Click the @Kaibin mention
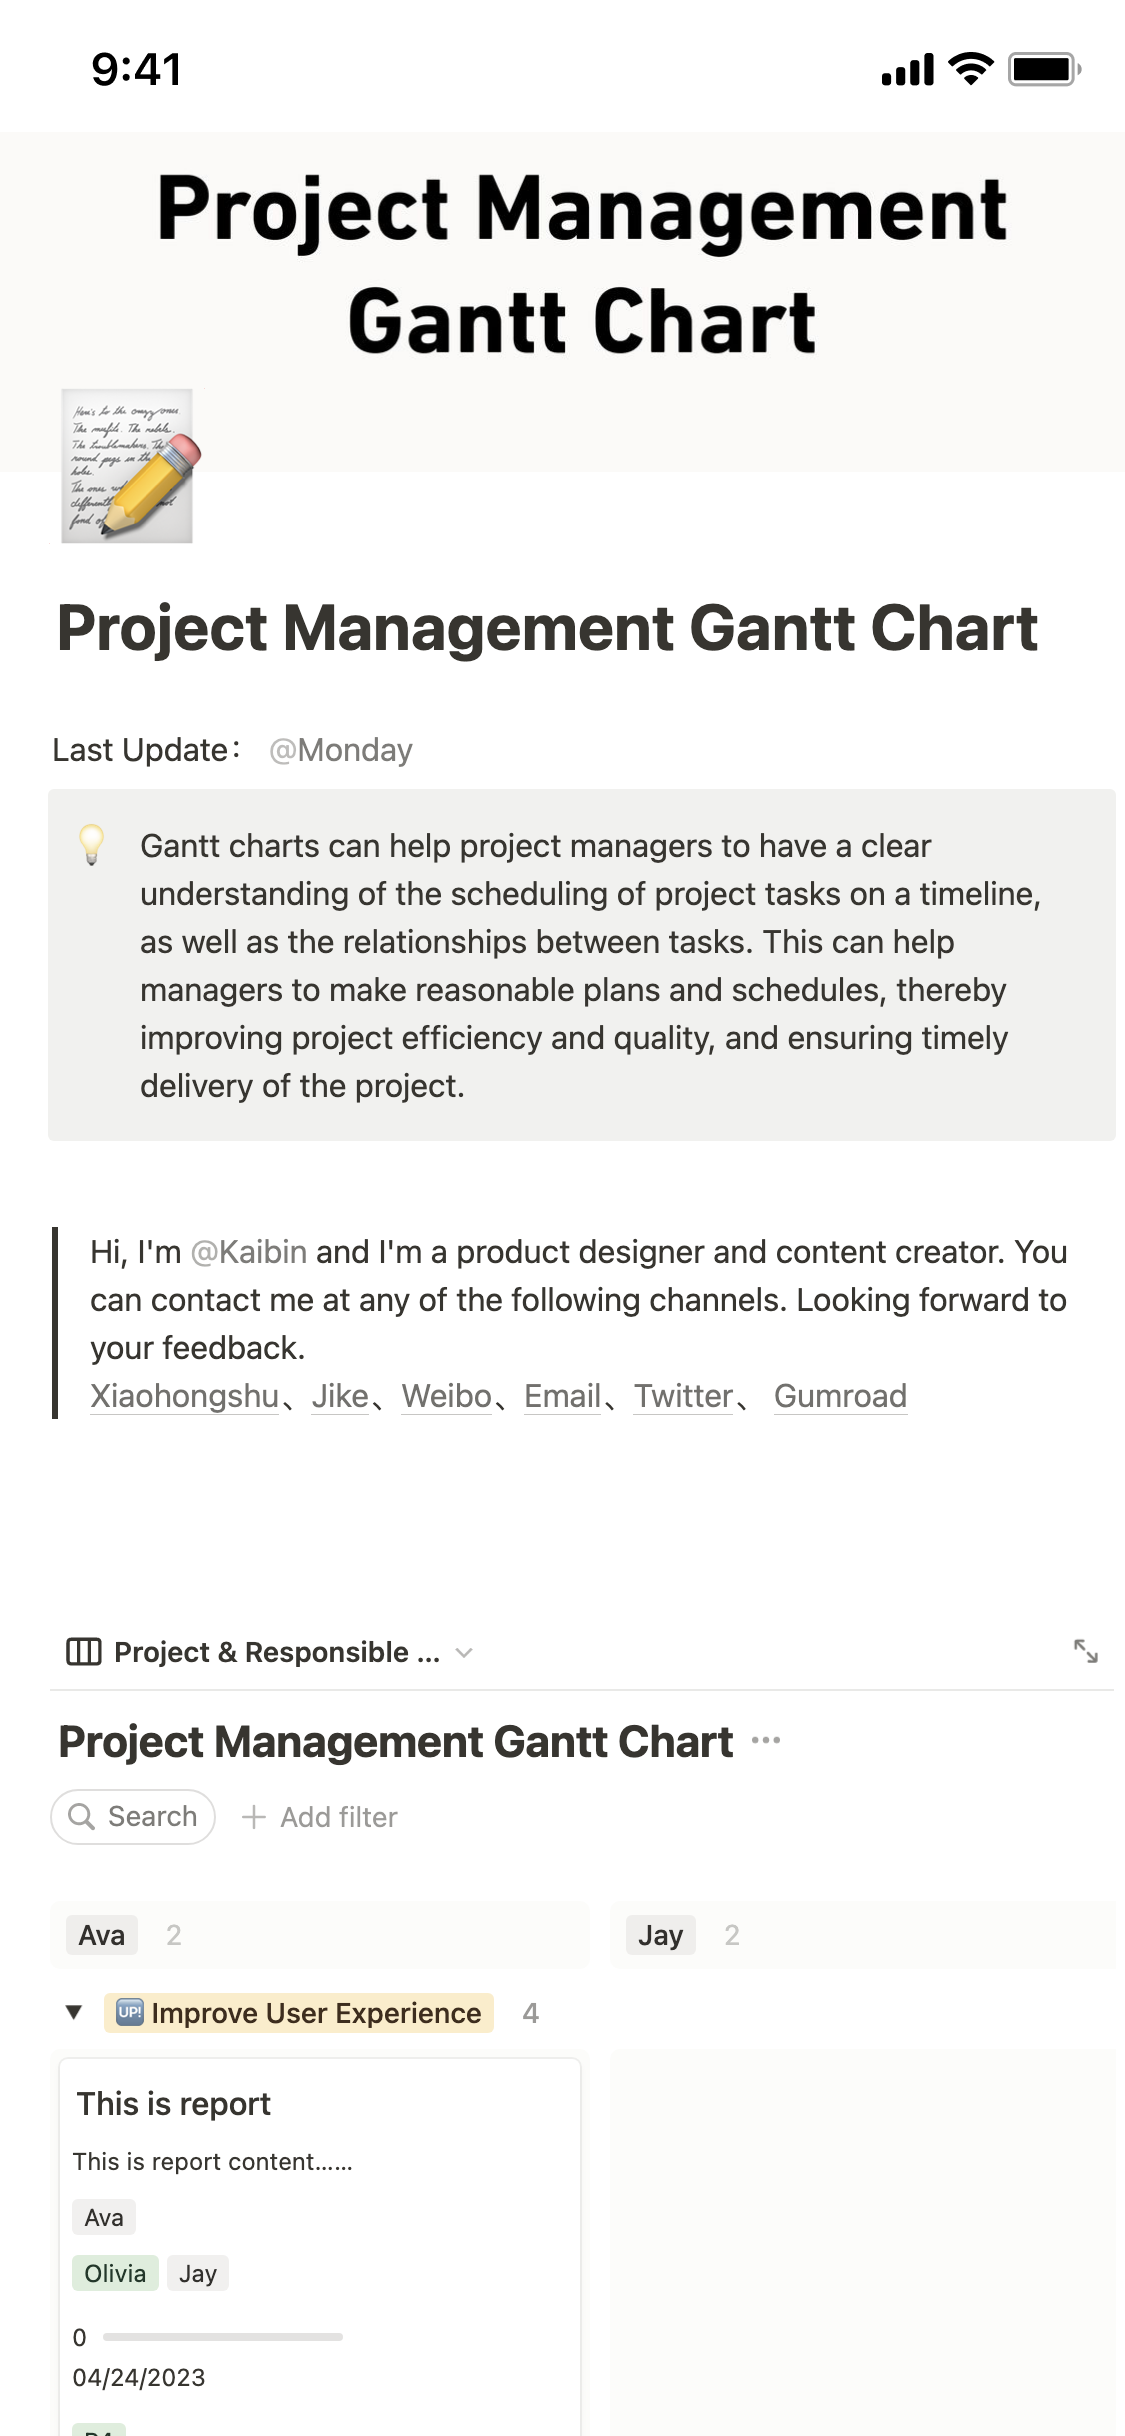1125x2436 pixels. [248, 1252]
